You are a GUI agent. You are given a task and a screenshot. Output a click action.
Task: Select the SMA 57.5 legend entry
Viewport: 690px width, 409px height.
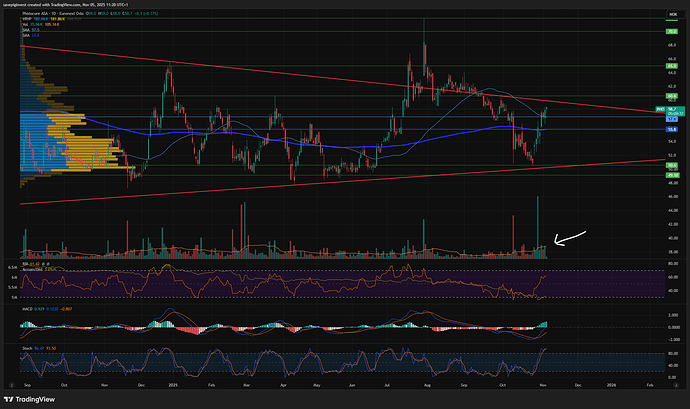pos(25,31)
